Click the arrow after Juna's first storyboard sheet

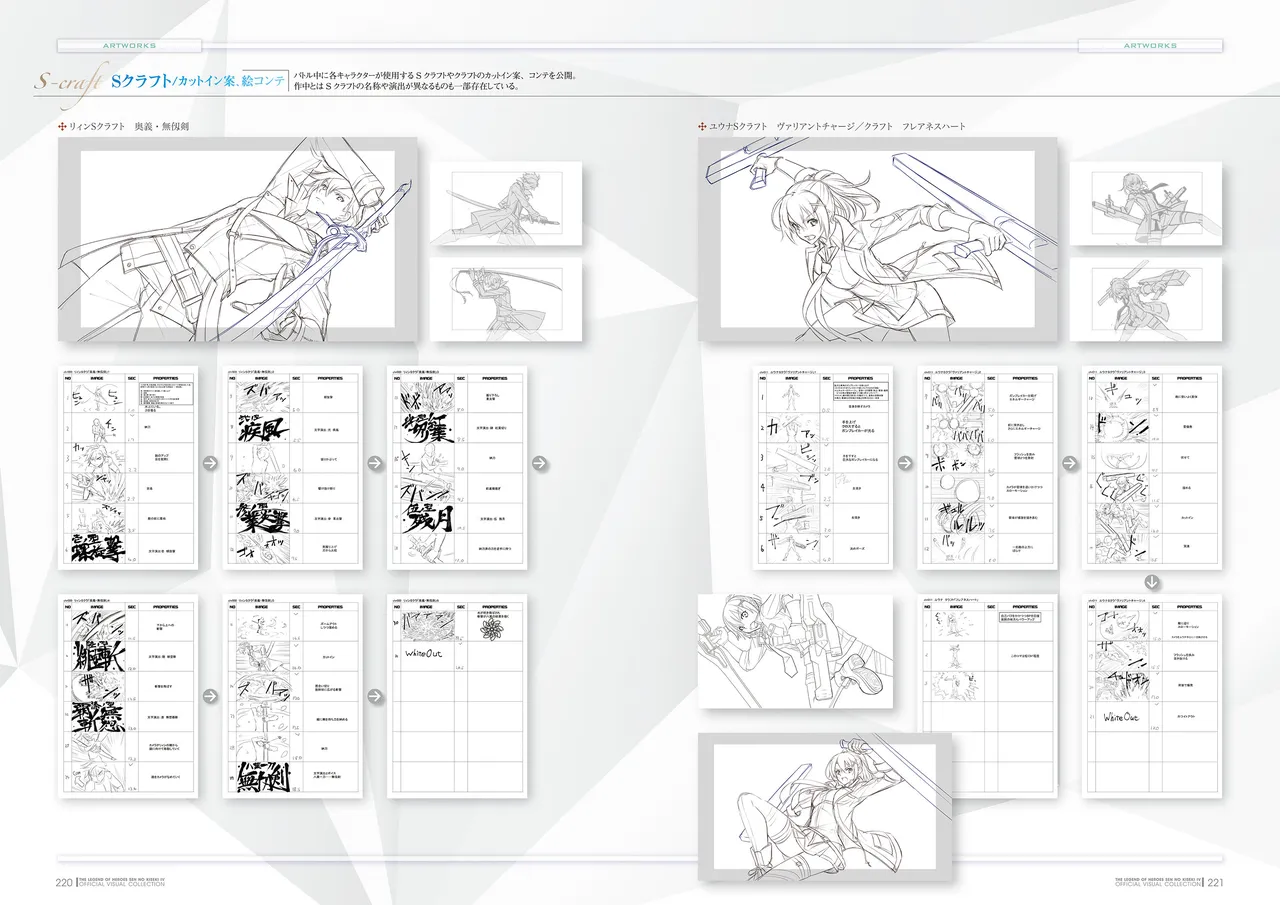904,463
